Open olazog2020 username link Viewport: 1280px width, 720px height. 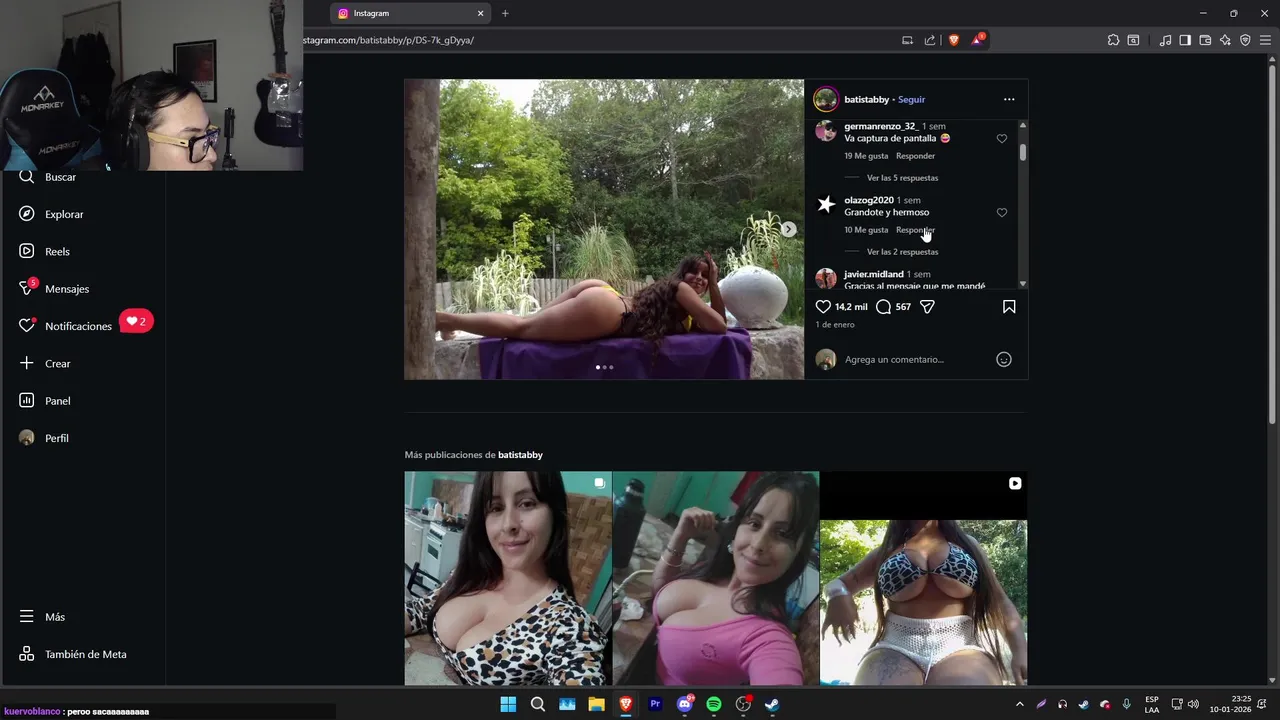click(x=869, y=200)
